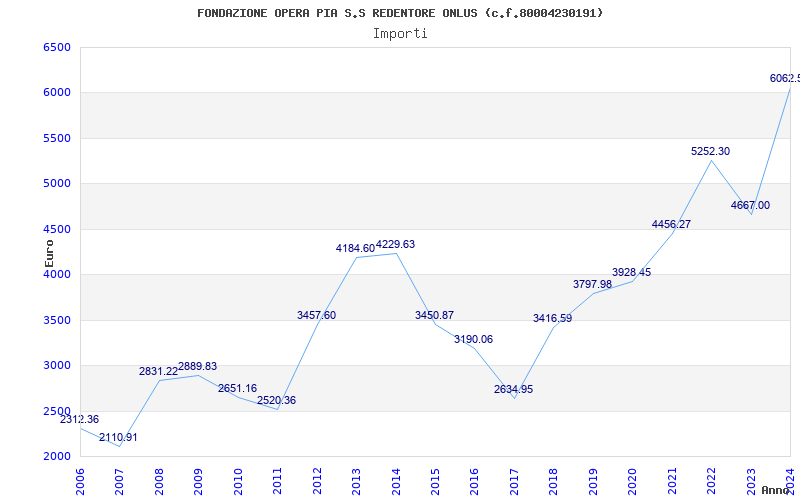Screen dimensions: 800x500
Task: Click the Euro axis label
Action: pos(49,254)
